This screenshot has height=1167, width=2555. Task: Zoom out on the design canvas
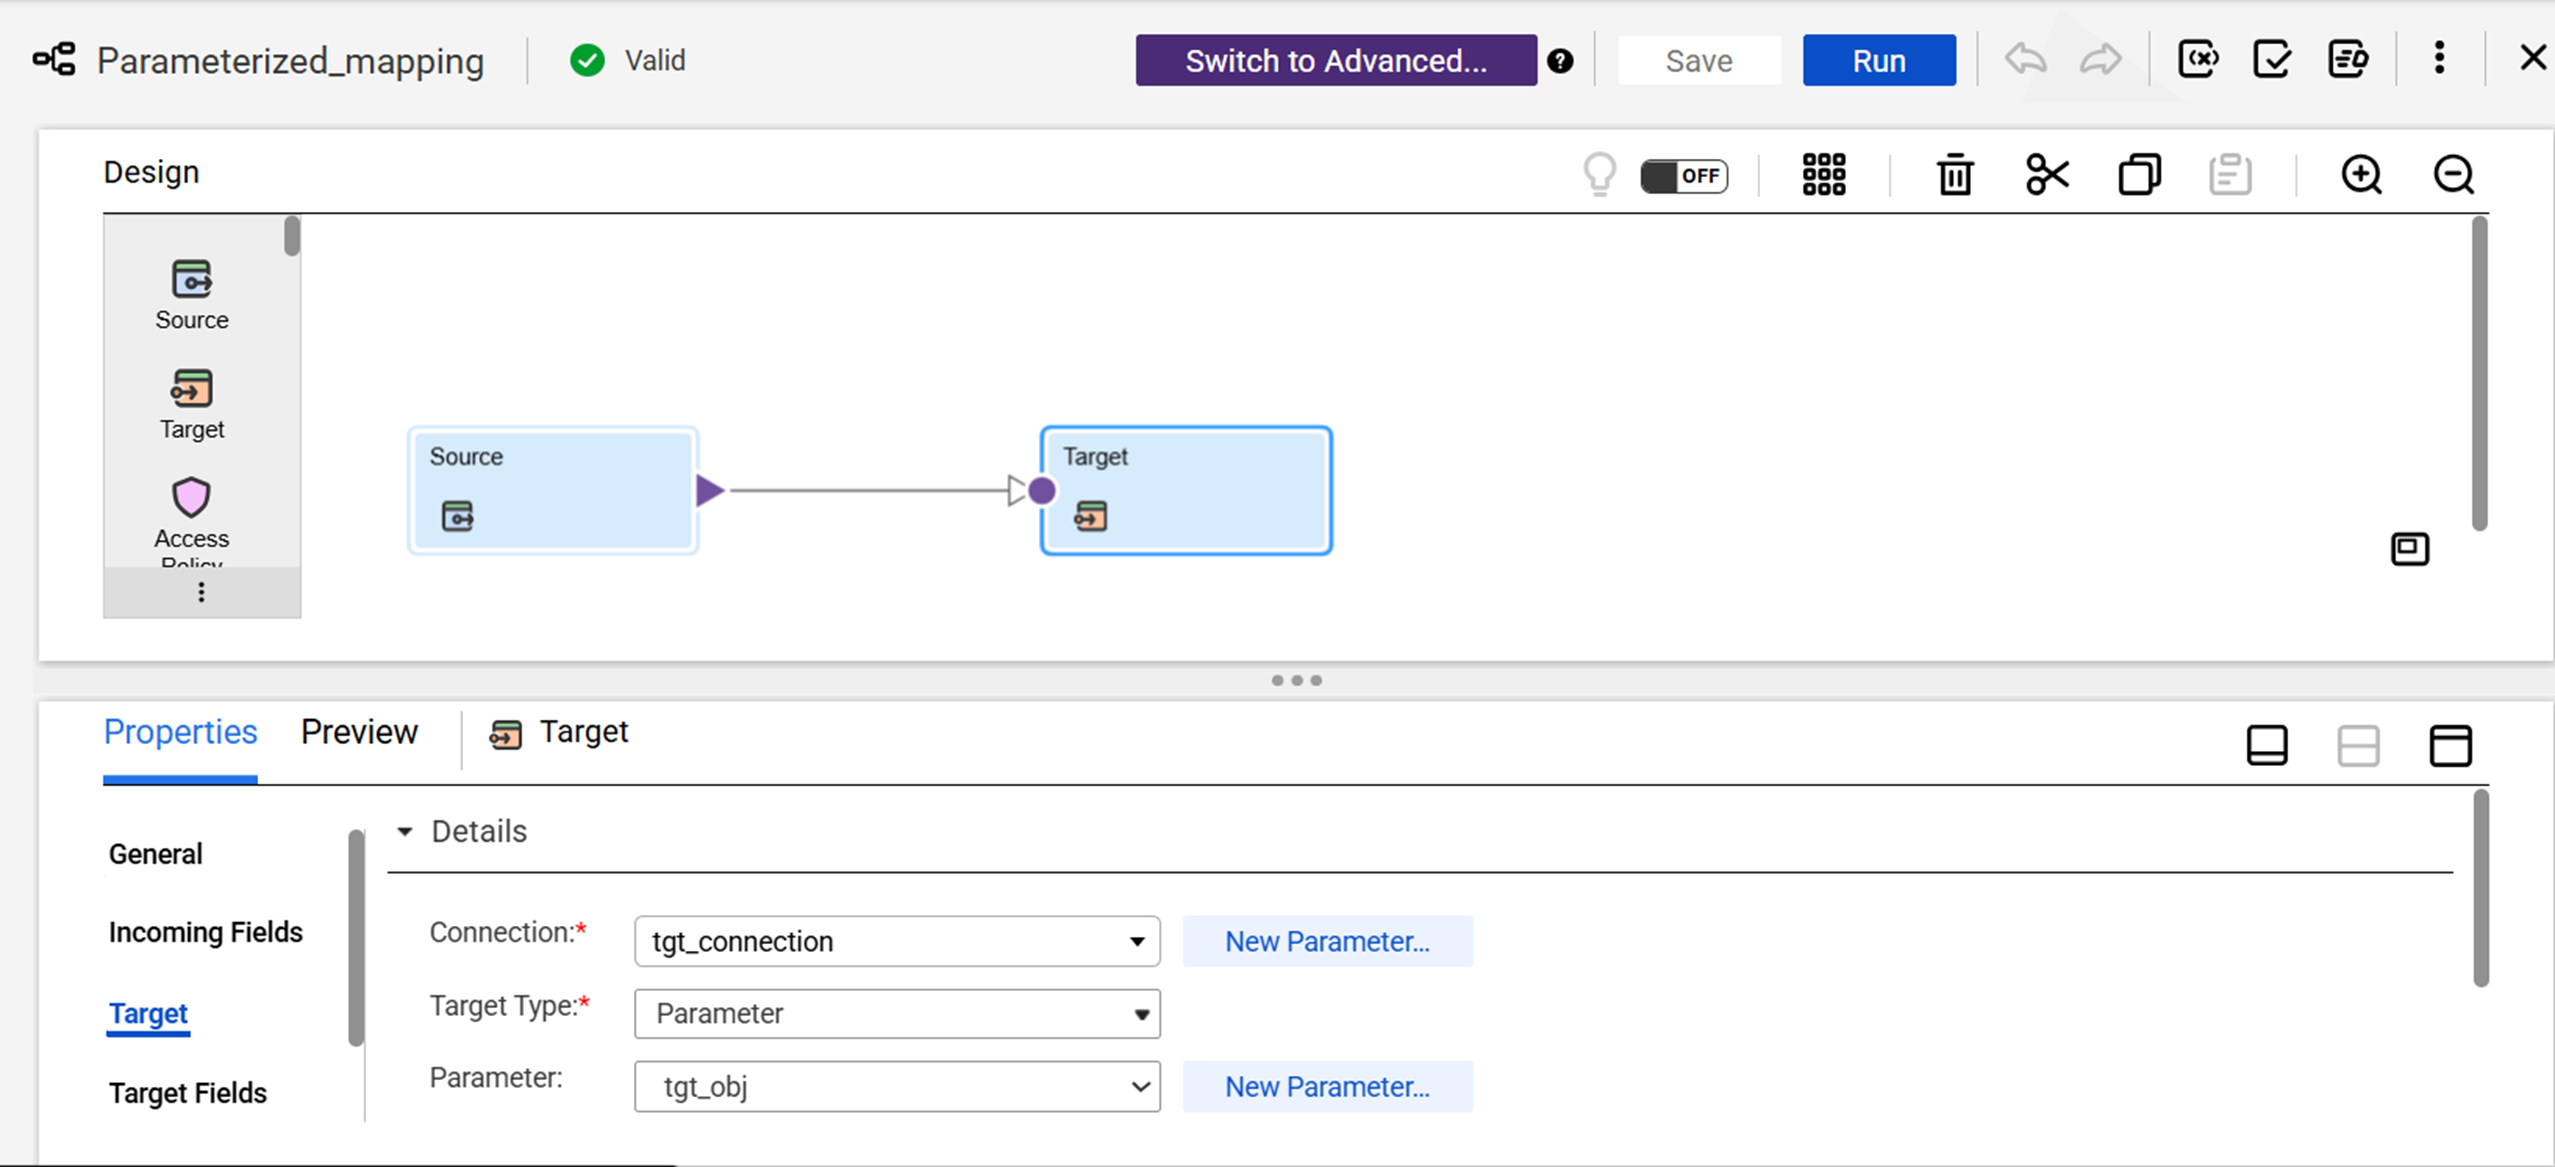pyautogui.click(x=2453, y=175)
